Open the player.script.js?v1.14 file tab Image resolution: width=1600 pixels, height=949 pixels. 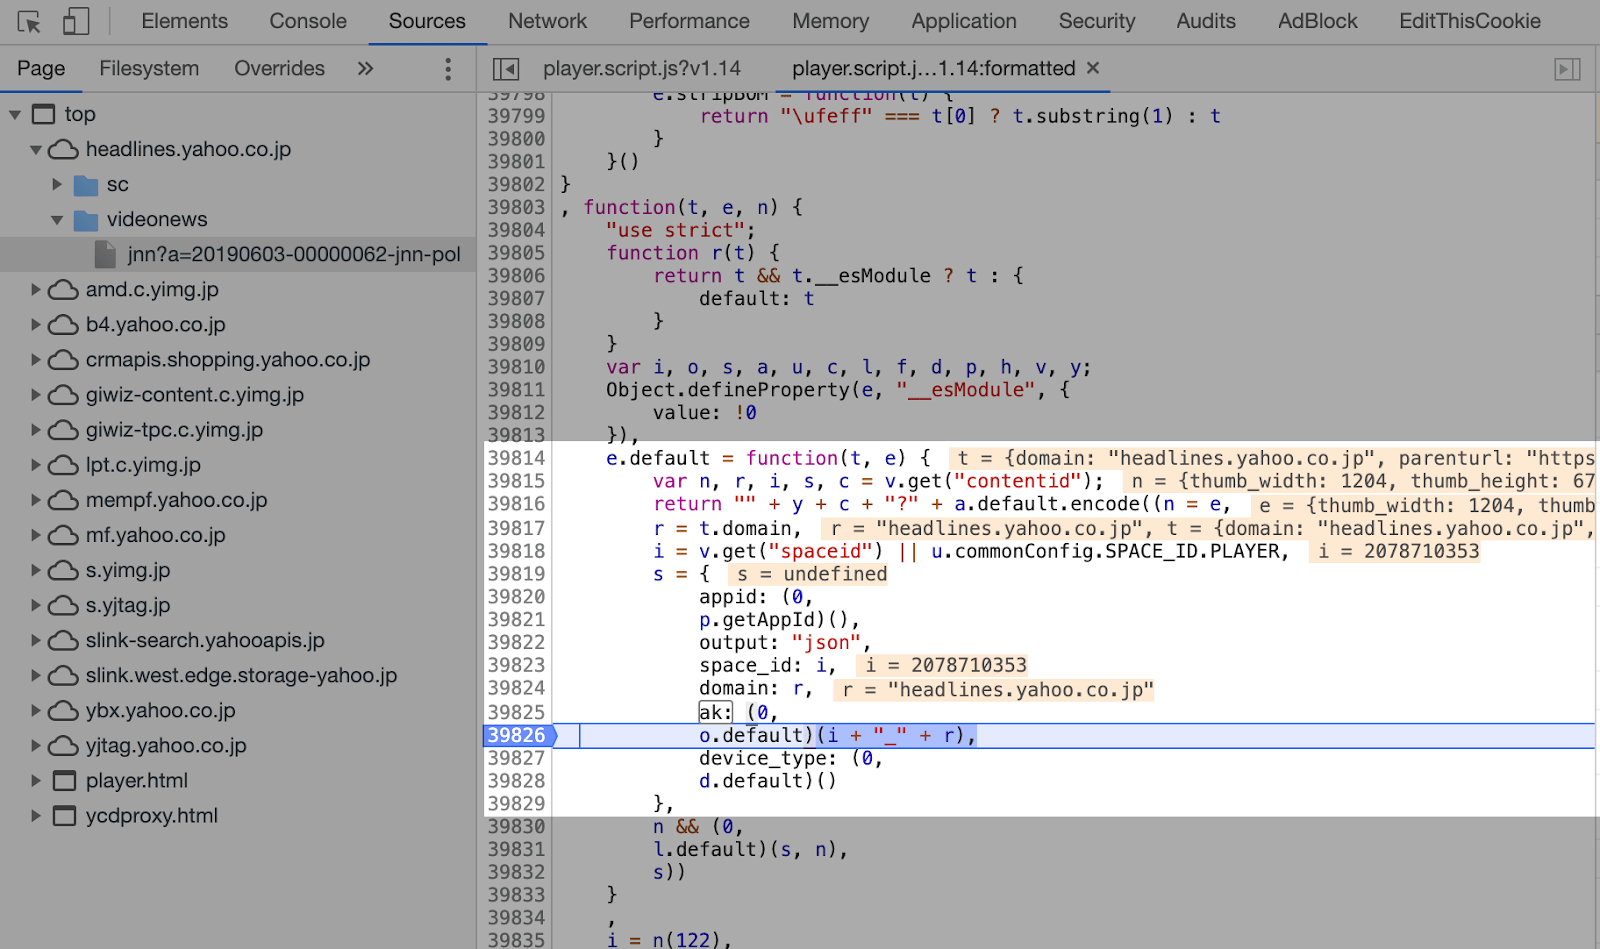point(641,68)
